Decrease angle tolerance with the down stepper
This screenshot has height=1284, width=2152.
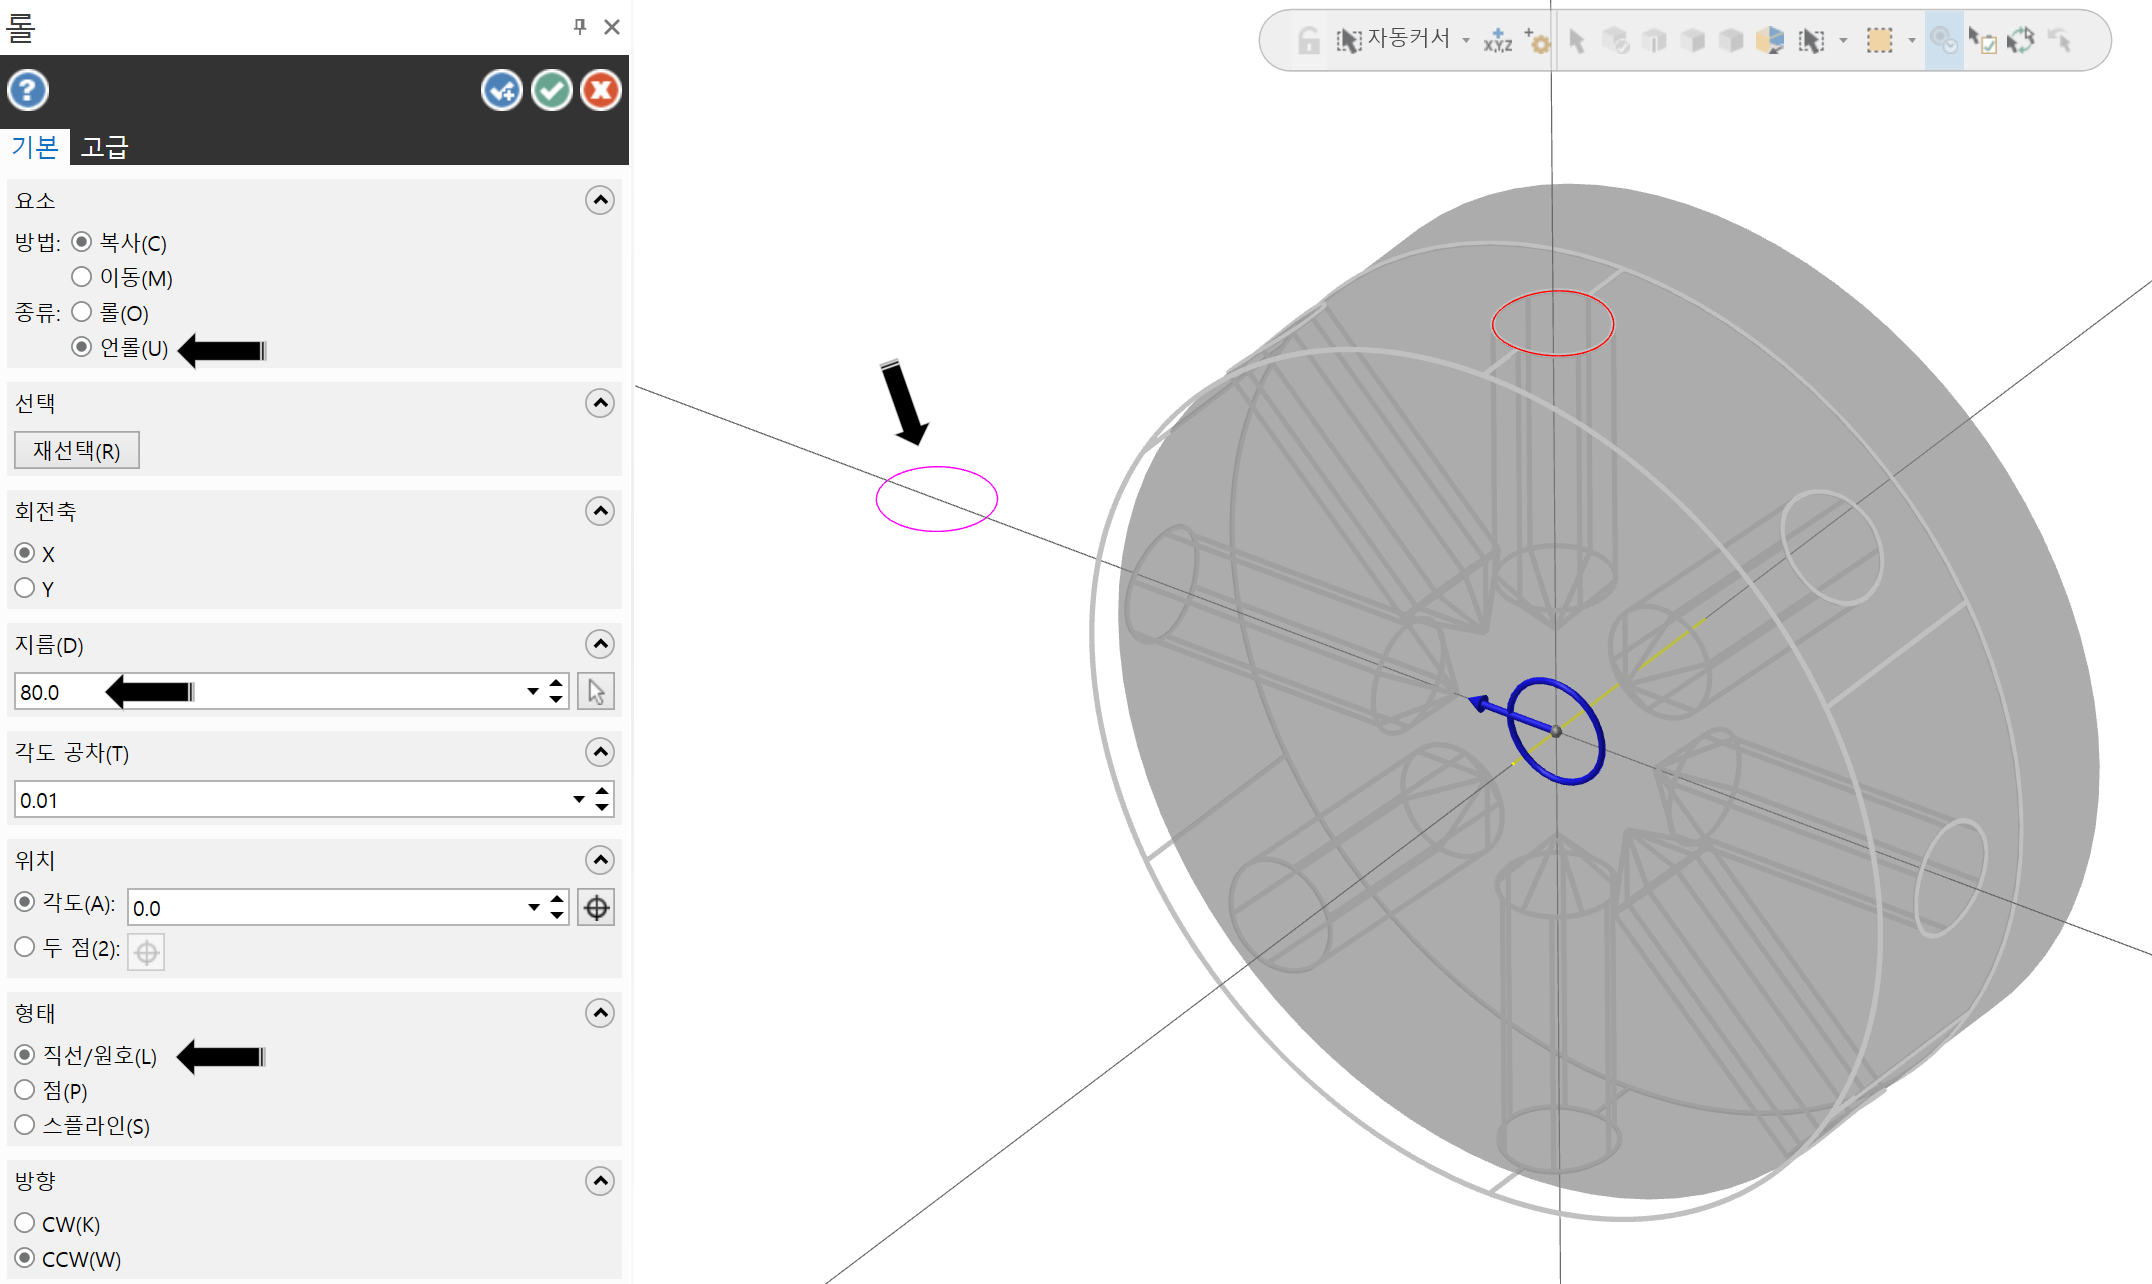pos(602,808)
